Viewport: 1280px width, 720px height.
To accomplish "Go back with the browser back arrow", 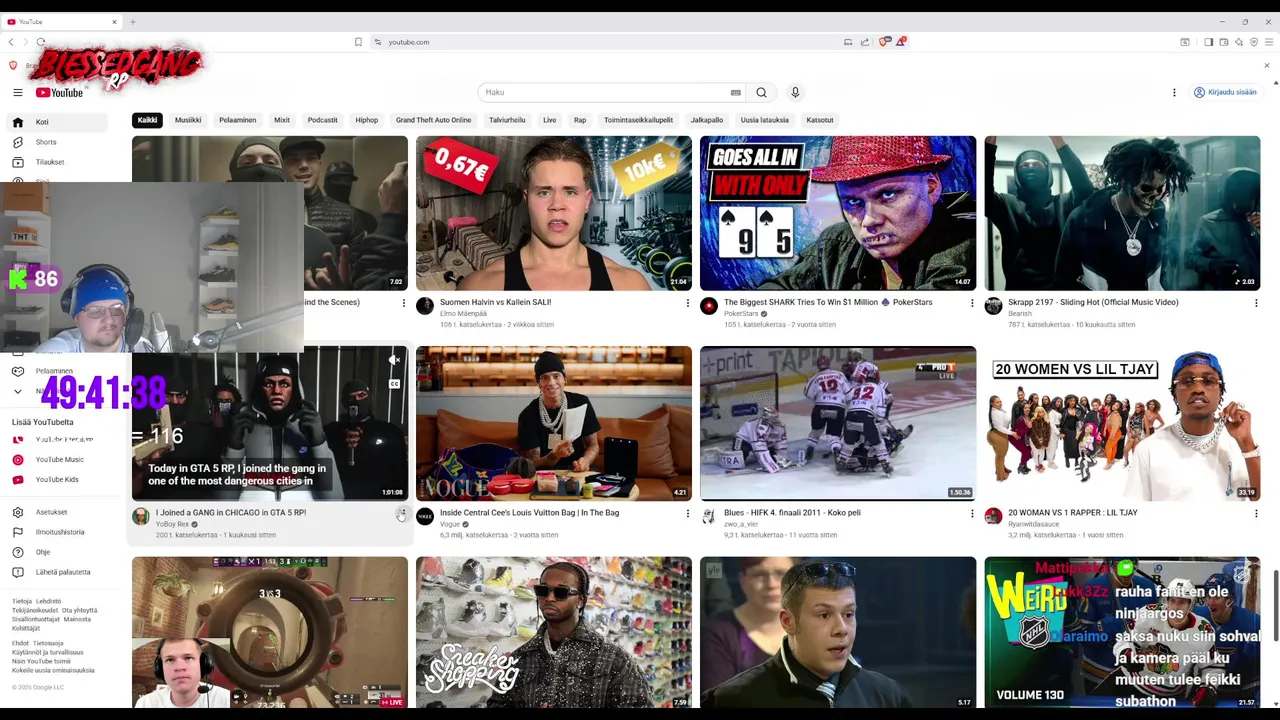I will (11, 42).
